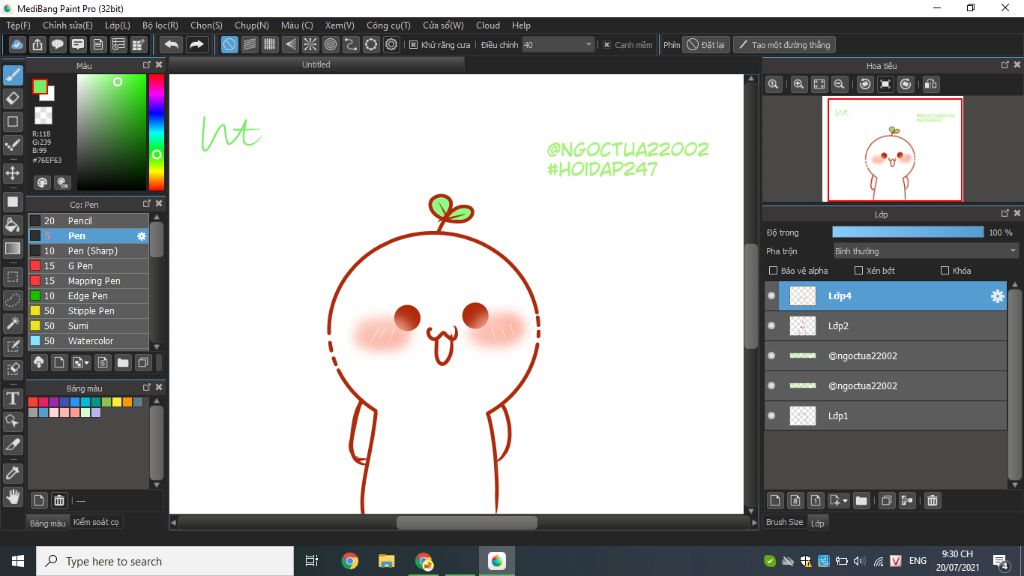Image resolution: width=1024 pixels, height=576 pixels.
Task: Delete layer using trash icon in layer panel
Action: tap(932, 500)
